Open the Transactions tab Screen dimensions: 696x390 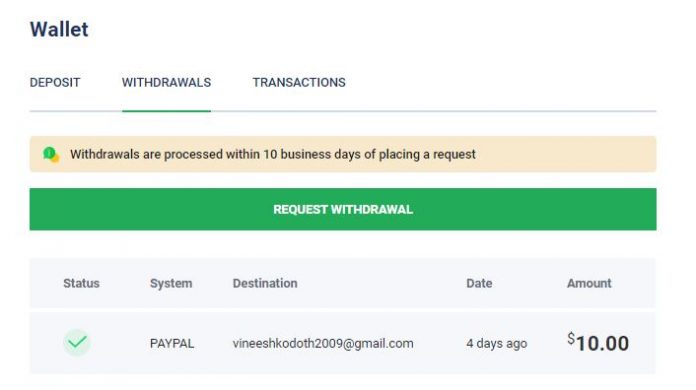(x=299, y=83)
